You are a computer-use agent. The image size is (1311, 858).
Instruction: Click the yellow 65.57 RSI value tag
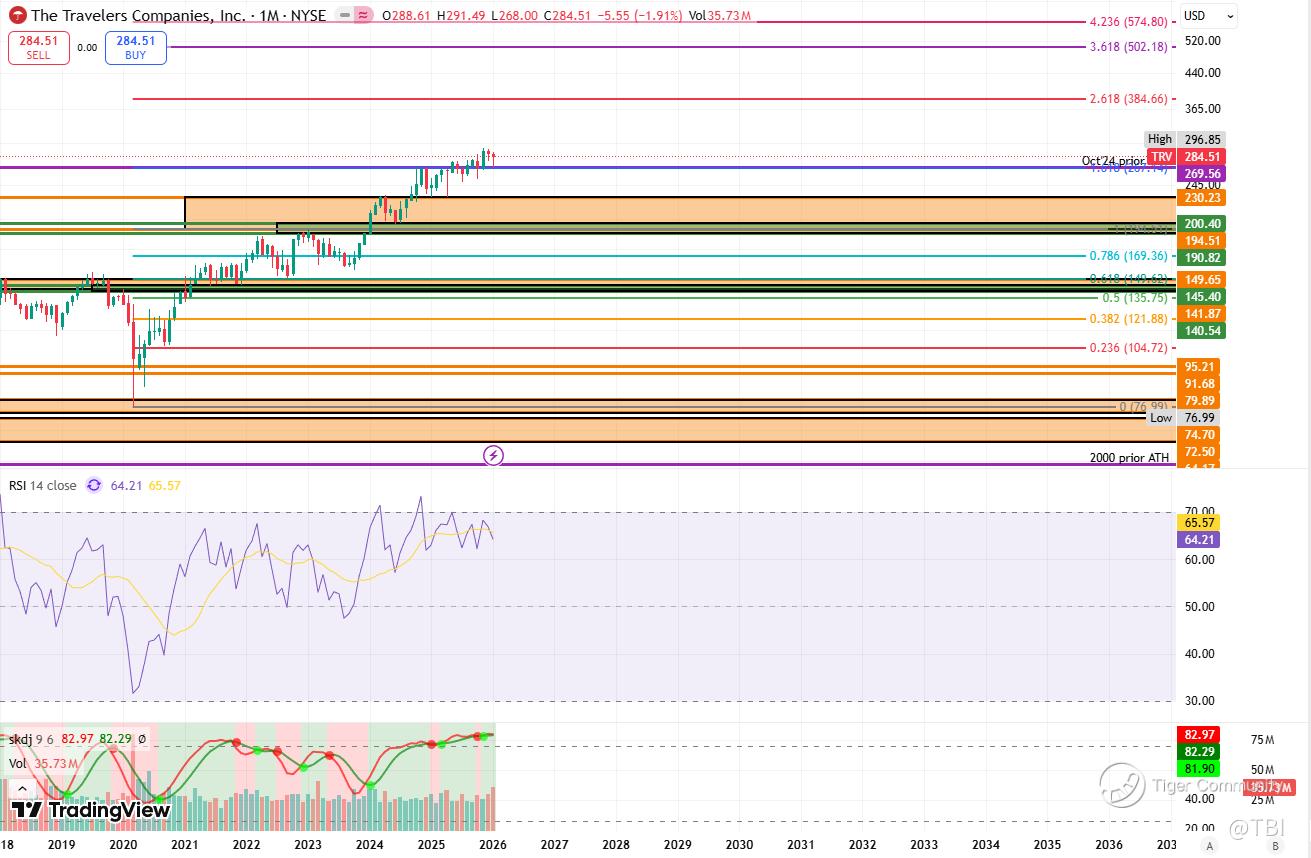pyautogui.click(x=1200, y=523)
